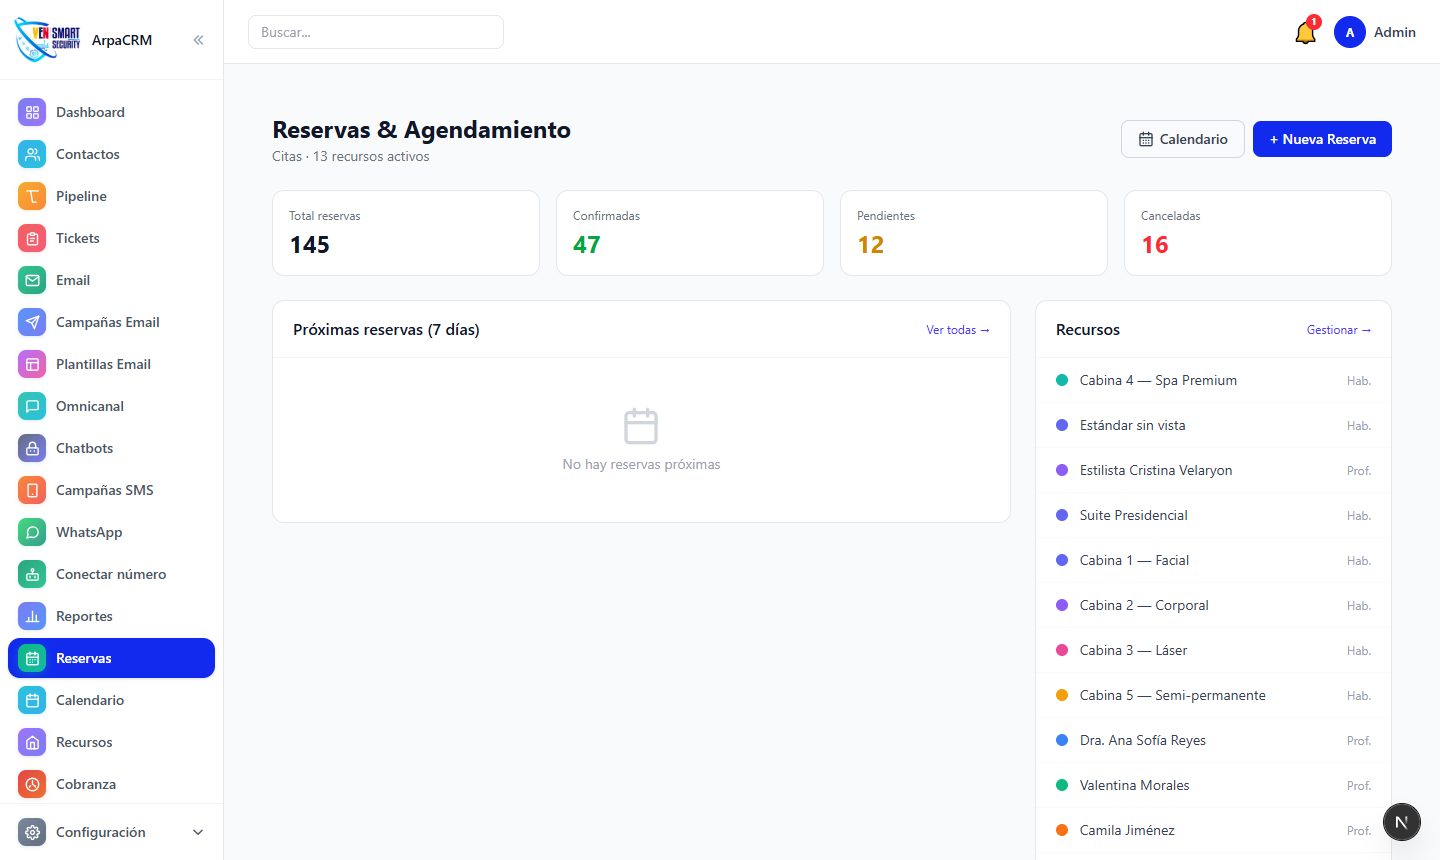
Task: Select the Omnicanal chat icon
Action: point(32,406)
